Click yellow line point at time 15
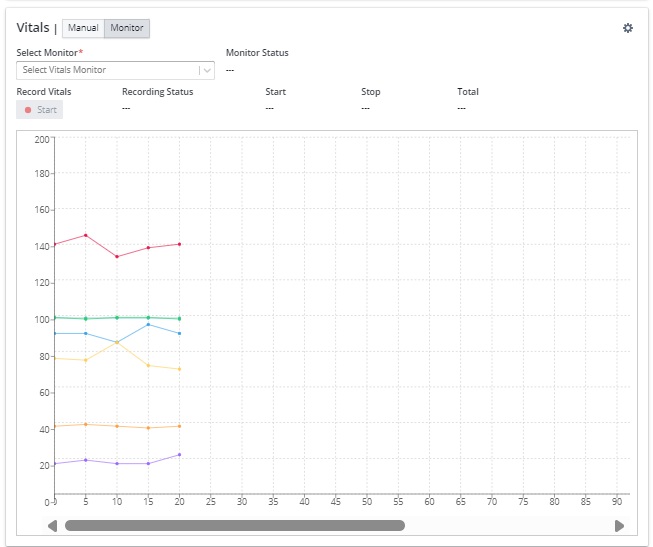The width and height of the screenshot is (653, 547). (148, 365)
